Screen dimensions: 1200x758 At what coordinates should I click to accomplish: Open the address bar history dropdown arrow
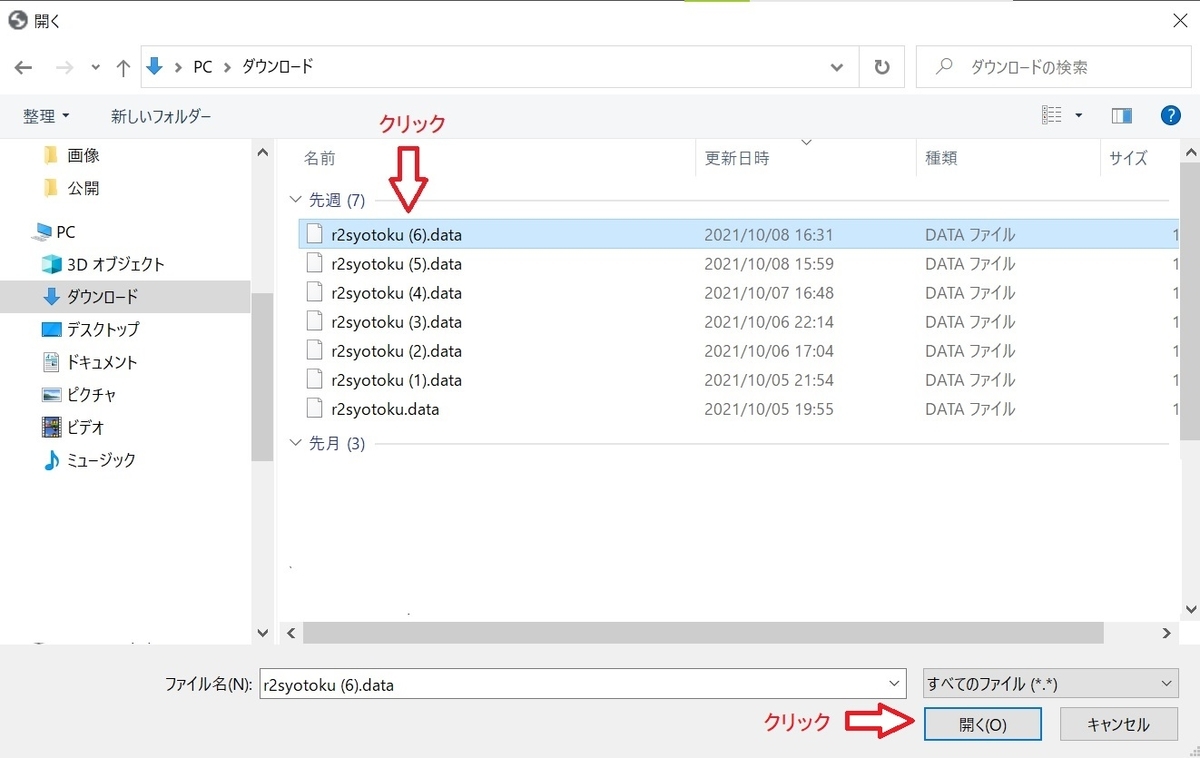pyautogui.click(x=837, y=67)
